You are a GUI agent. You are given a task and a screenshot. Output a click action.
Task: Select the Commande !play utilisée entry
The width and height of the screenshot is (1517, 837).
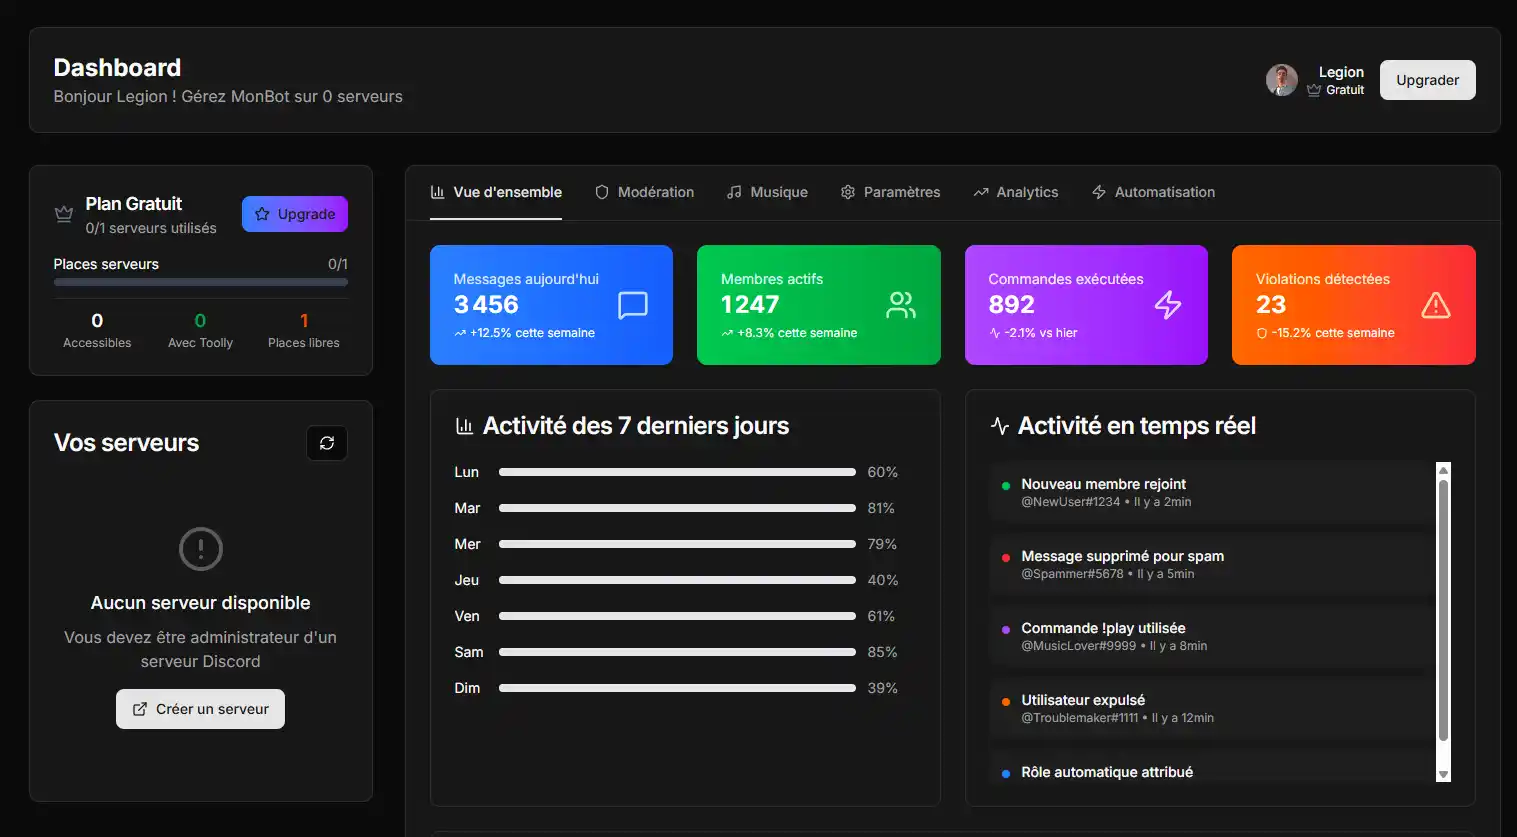1212,636
